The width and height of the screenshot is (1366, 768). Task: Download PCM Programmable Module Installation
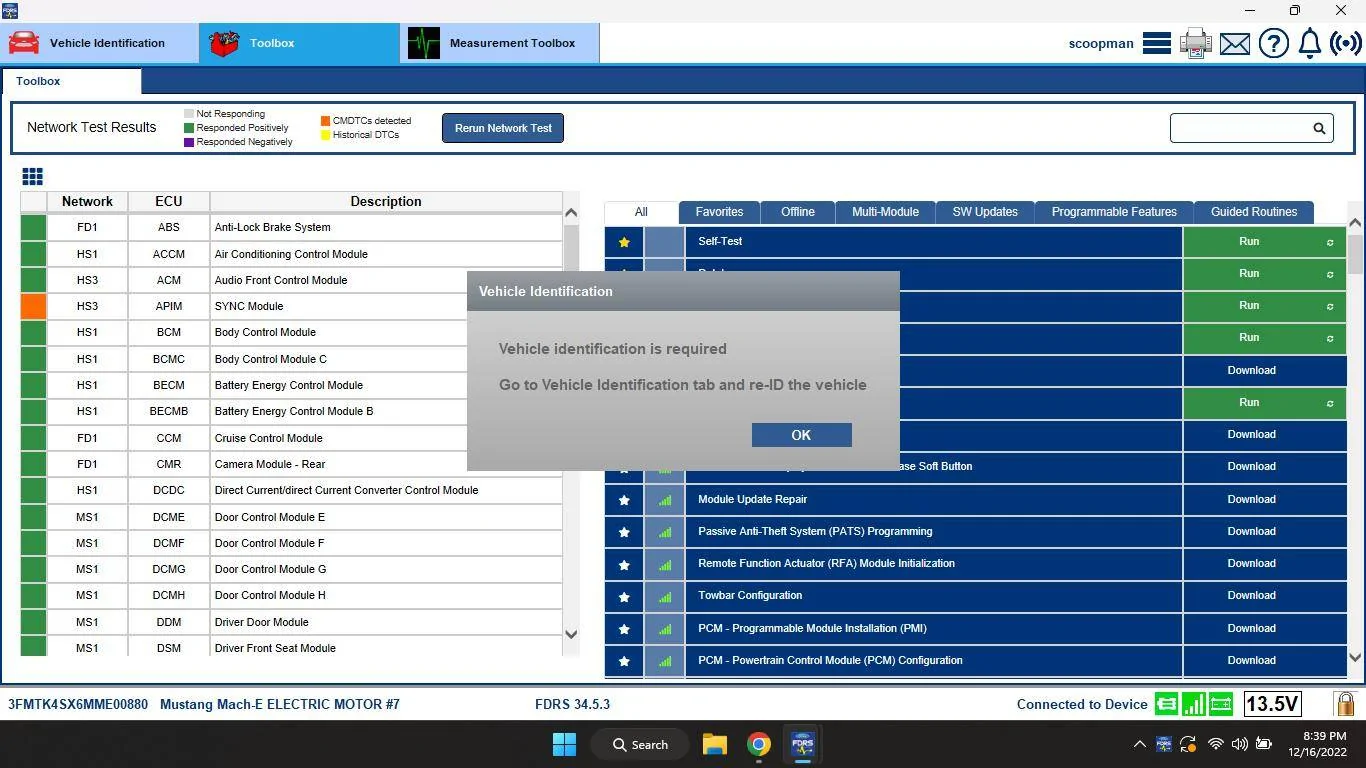(1265, 629)
